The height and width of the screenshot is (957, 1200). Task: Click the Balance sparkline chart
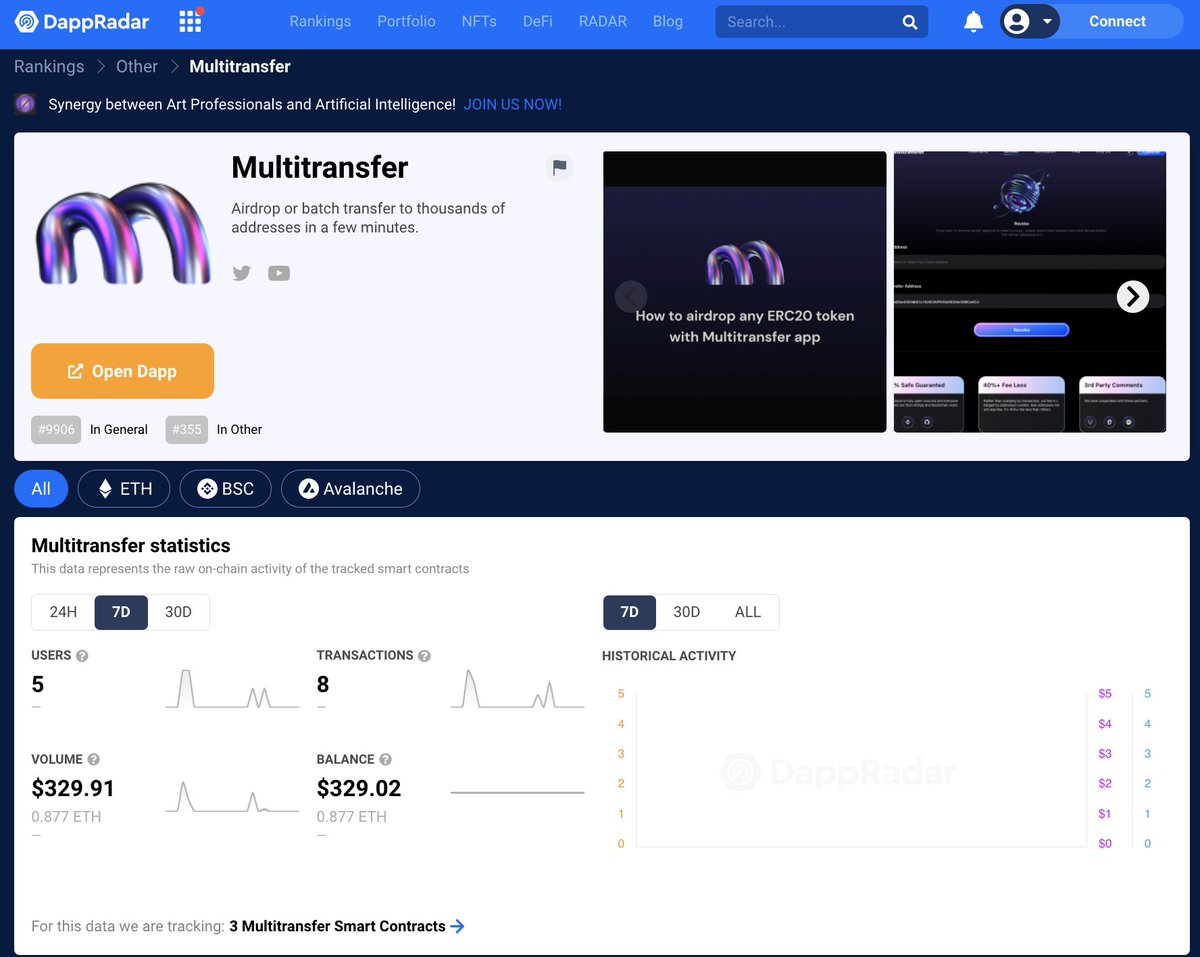point(517,793)
